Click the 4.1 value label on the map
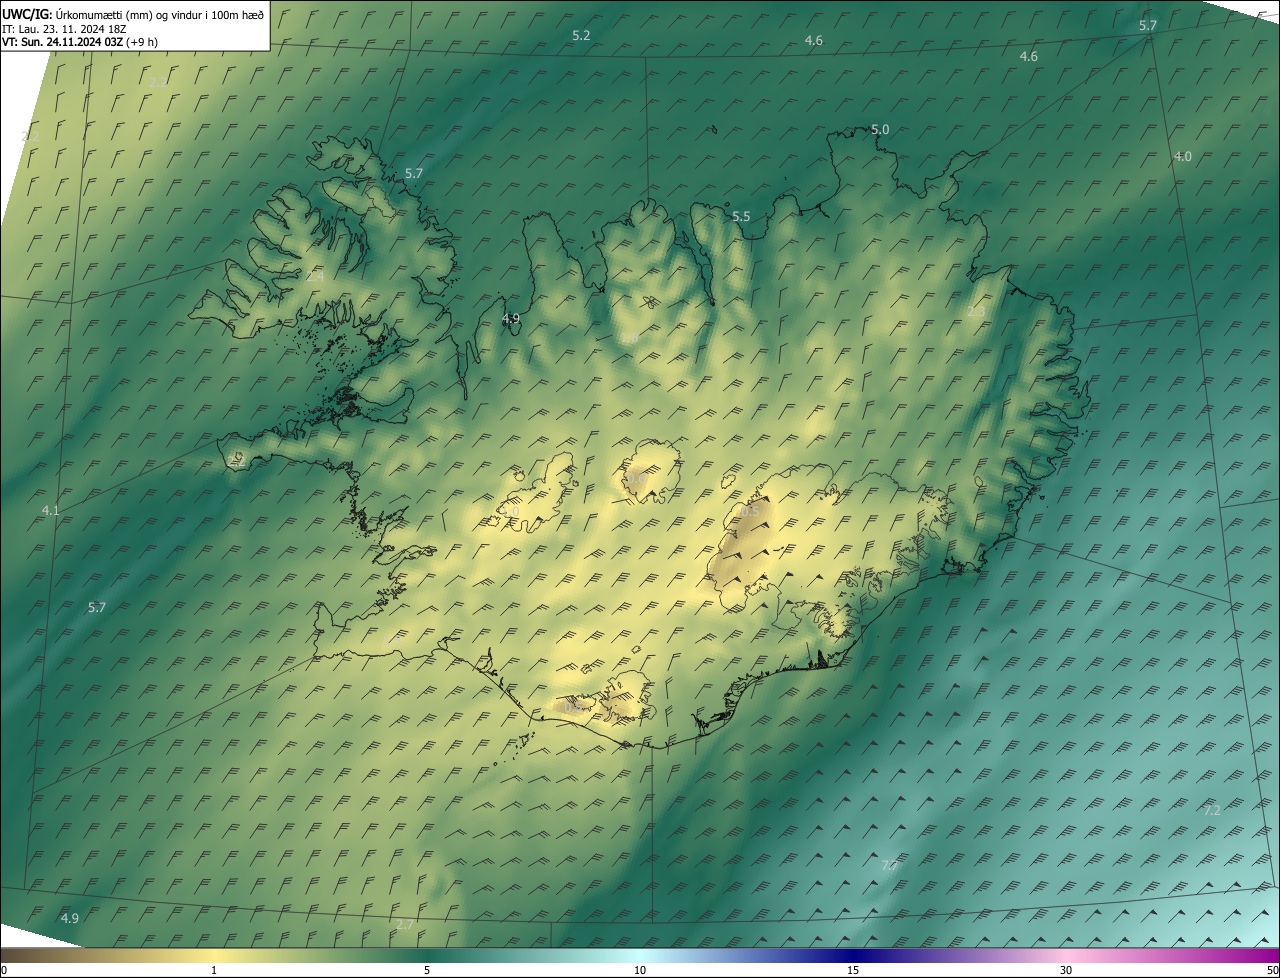Screen dimensions: 1280x978 click(51, 510)
